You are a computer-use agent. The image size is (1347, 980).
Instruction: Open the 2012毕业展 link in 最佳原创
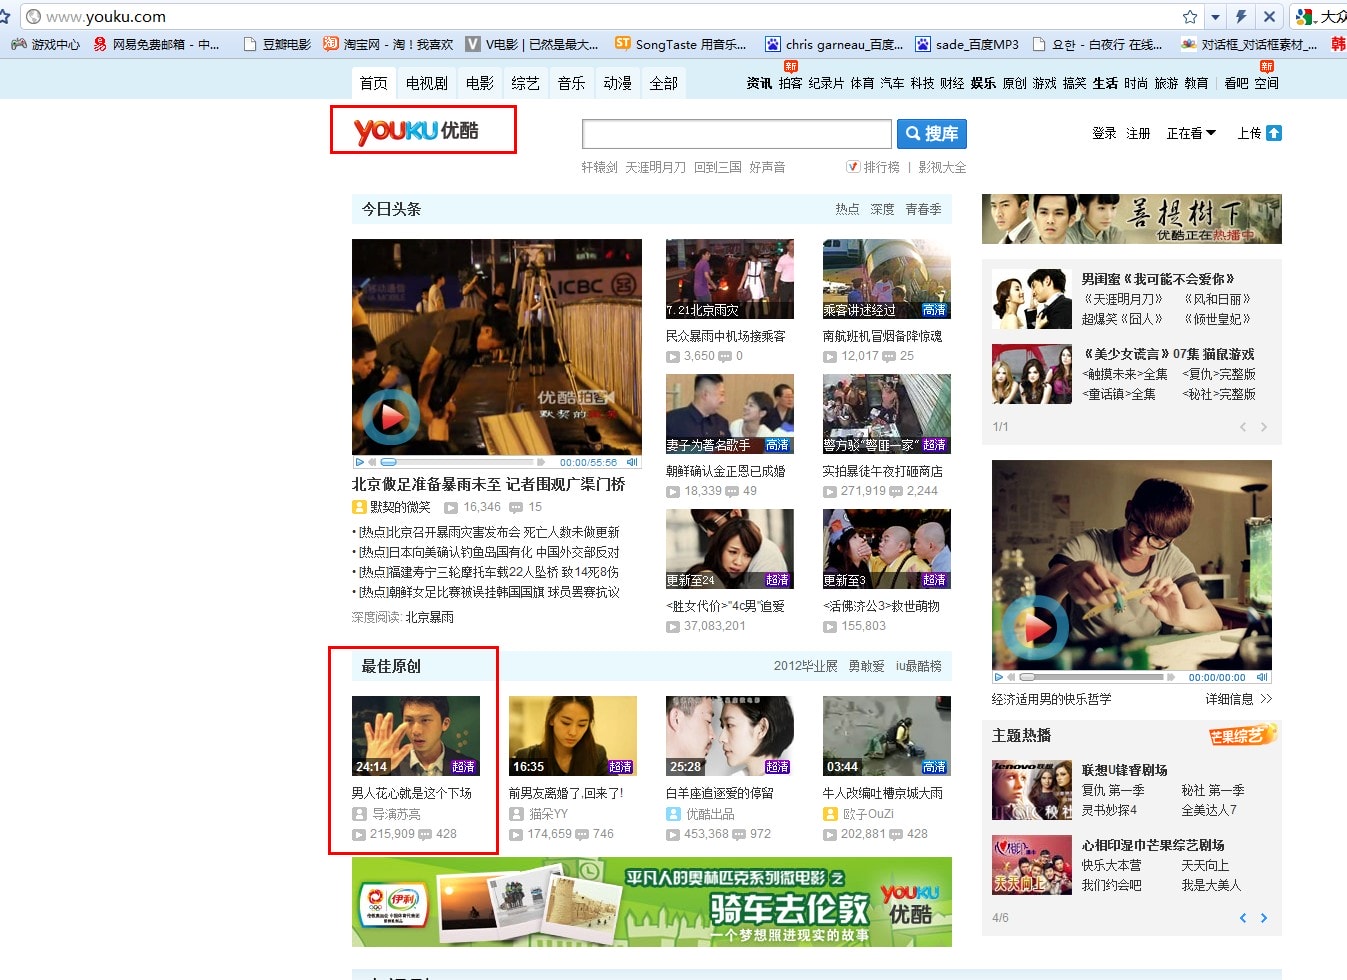(x=806, y=666)
